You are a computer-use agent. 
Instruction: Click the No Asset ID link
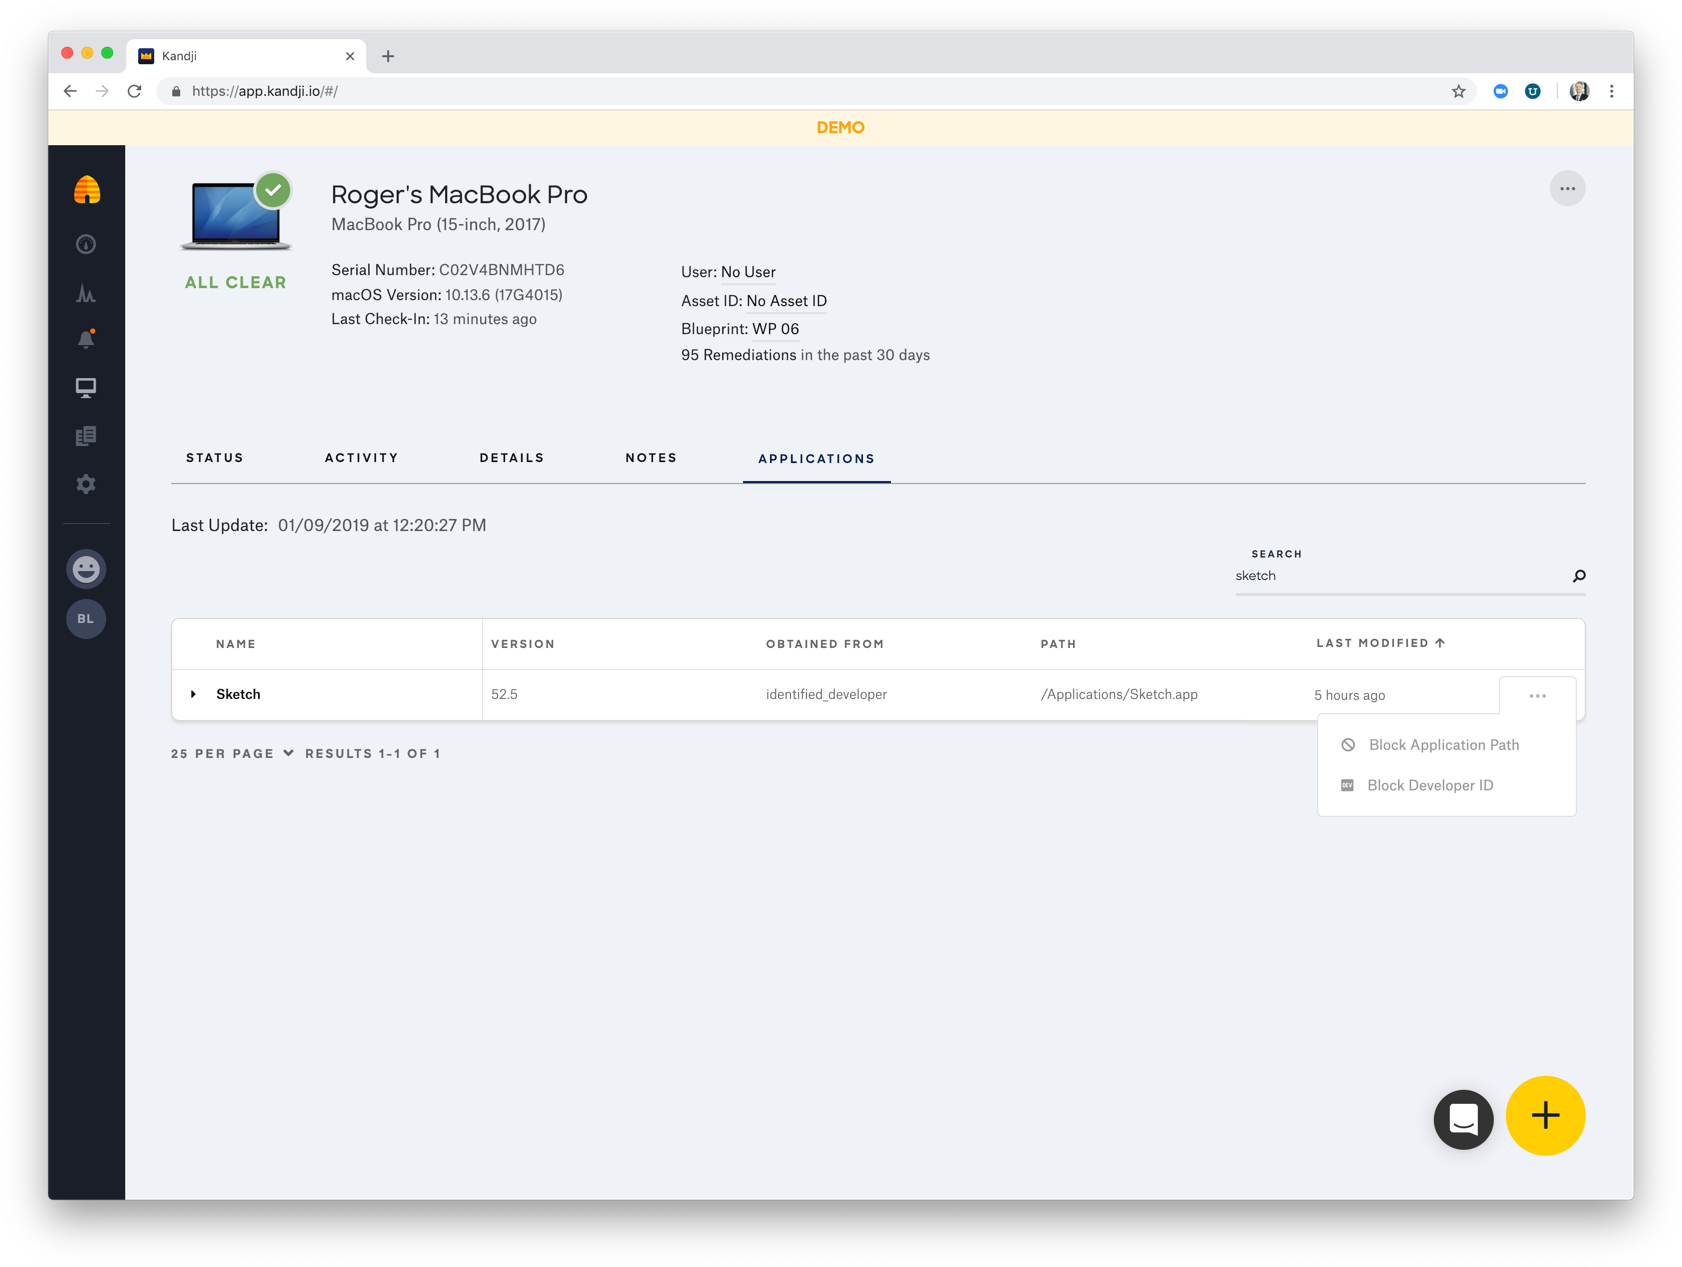coord(786,301)
